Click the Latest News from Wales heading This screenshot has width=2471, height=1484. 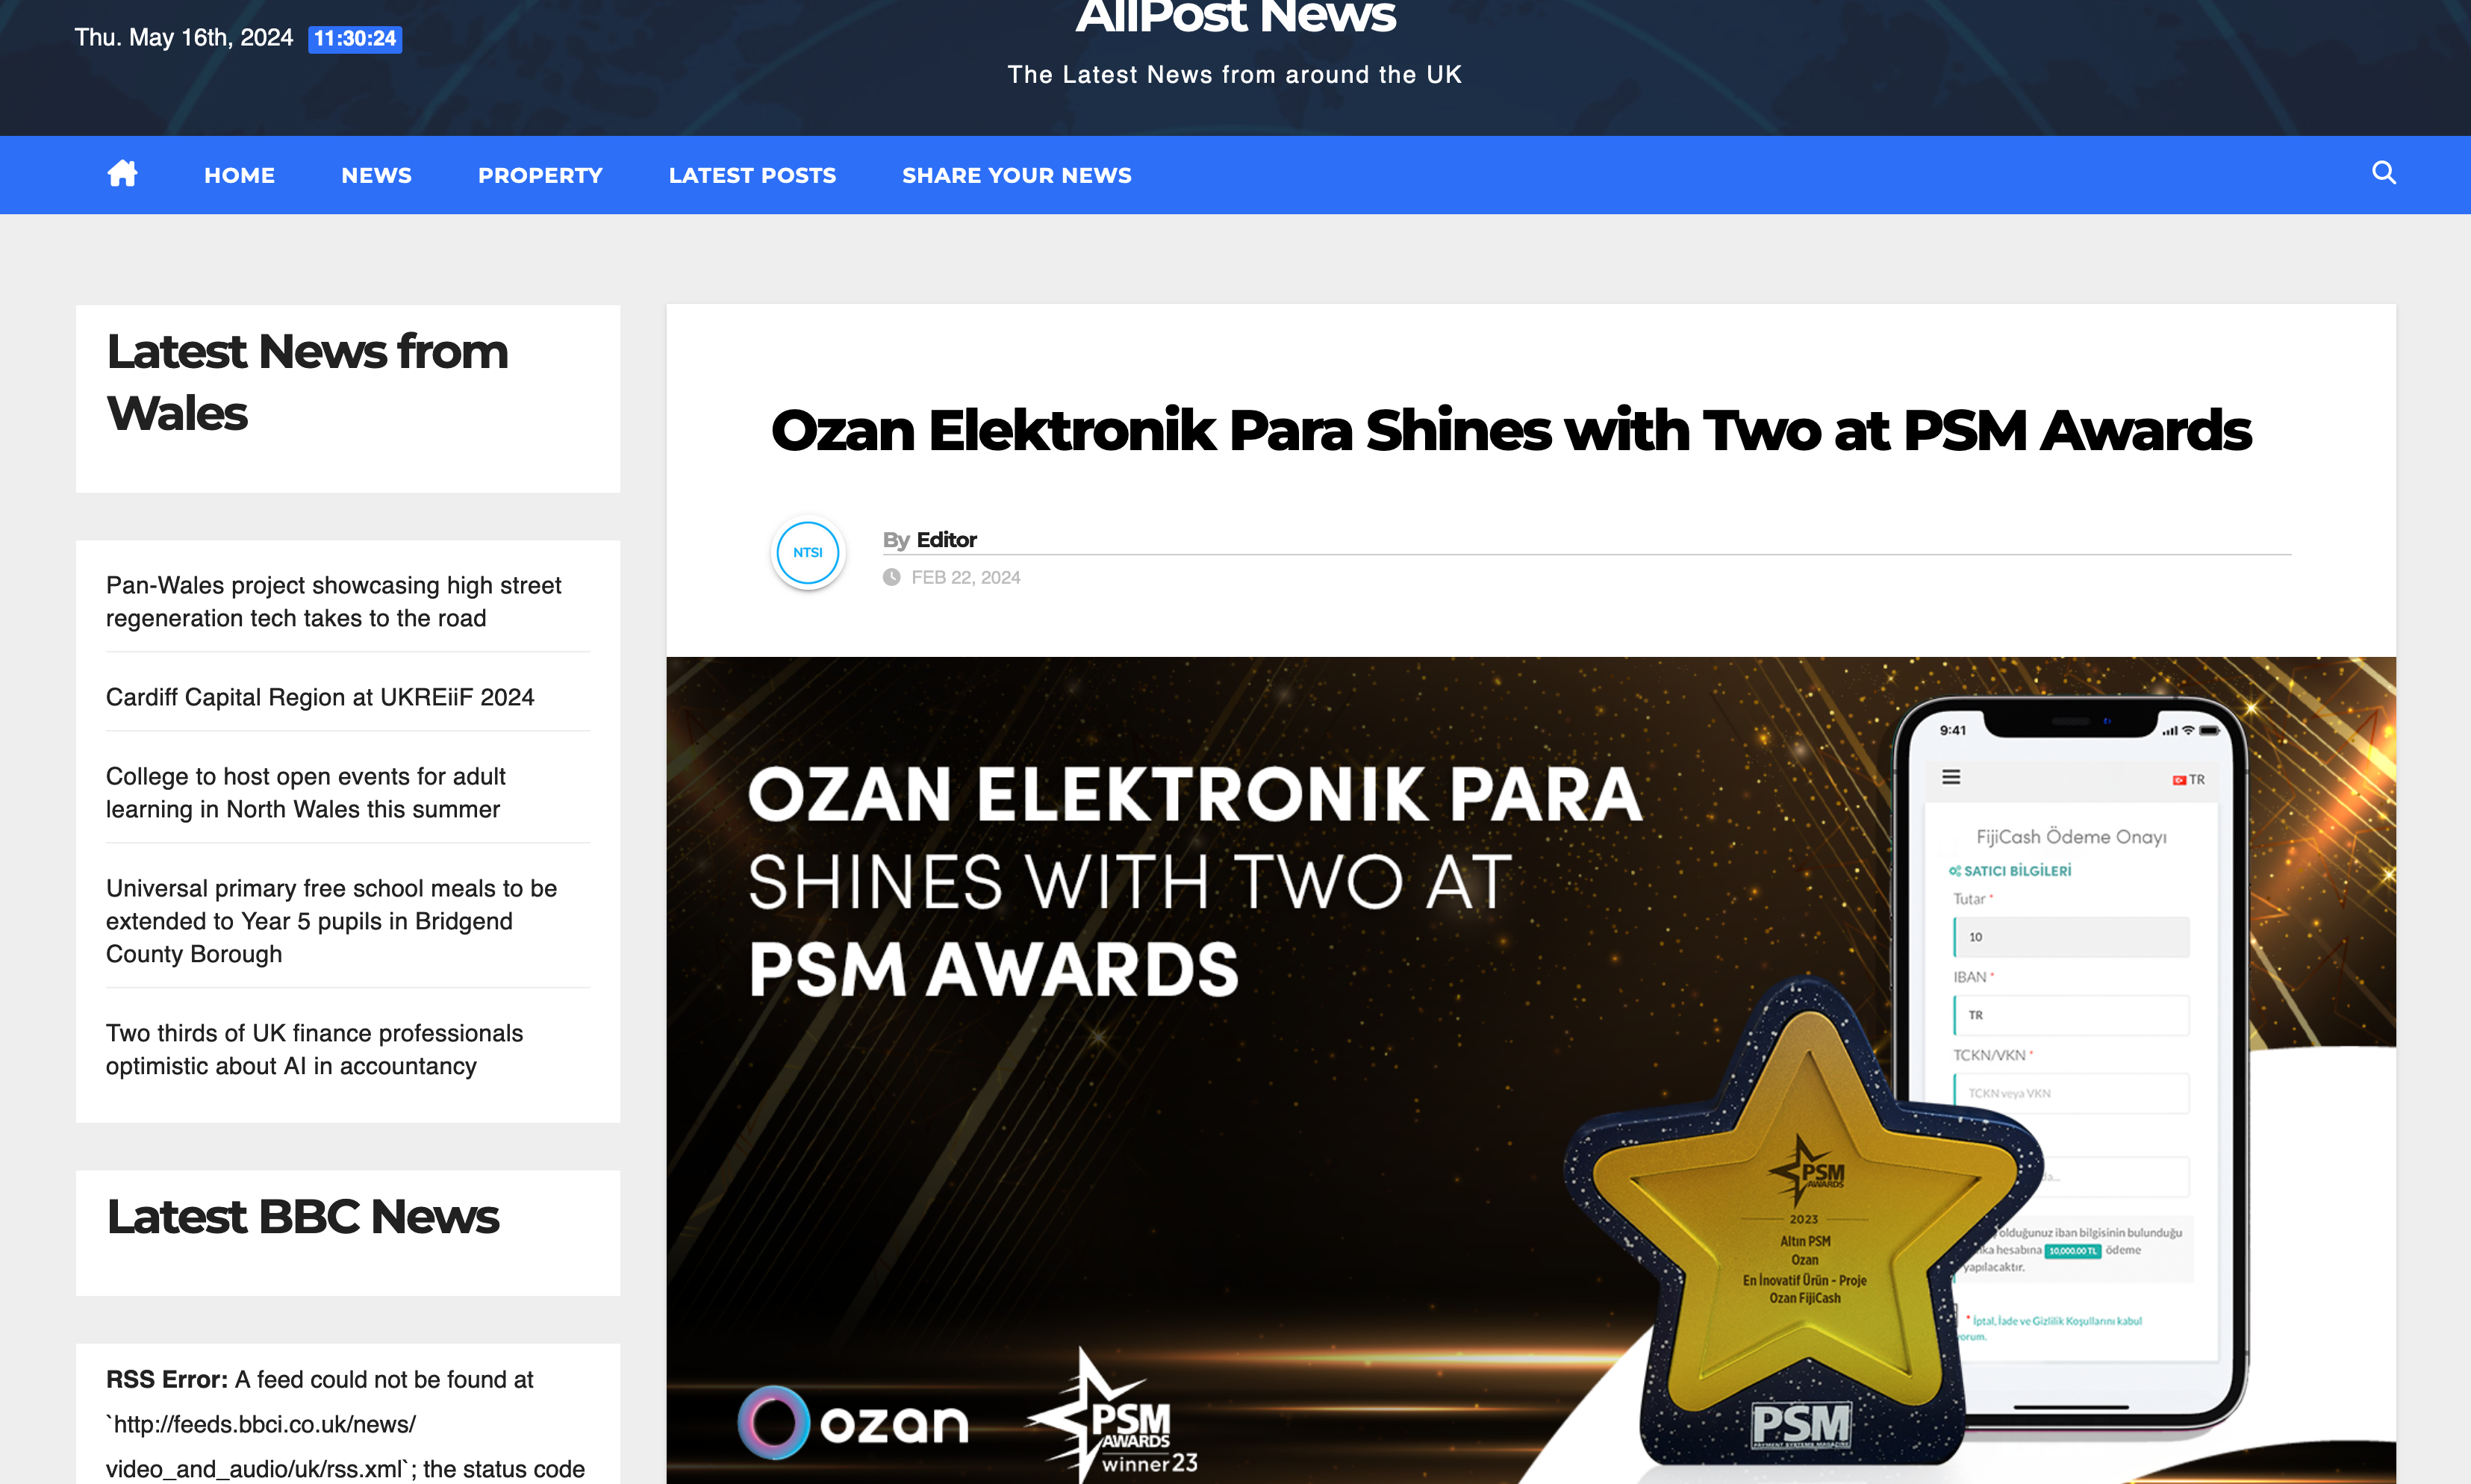pos(307,382)
